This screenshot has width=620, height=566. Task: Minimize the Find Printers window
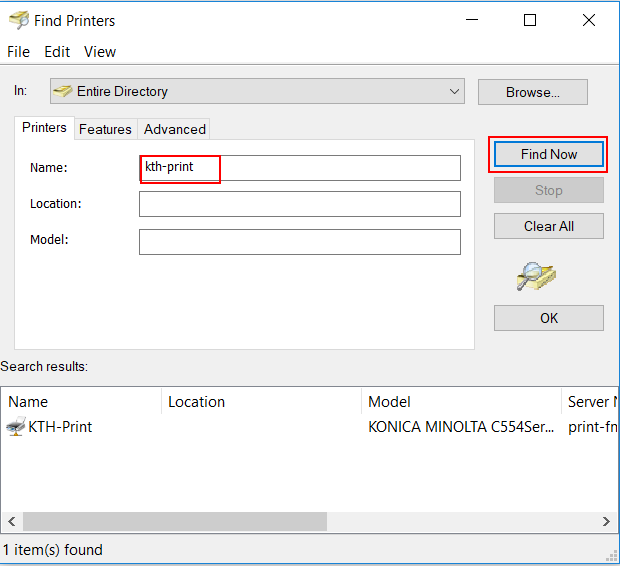click(x=472, y=20)
